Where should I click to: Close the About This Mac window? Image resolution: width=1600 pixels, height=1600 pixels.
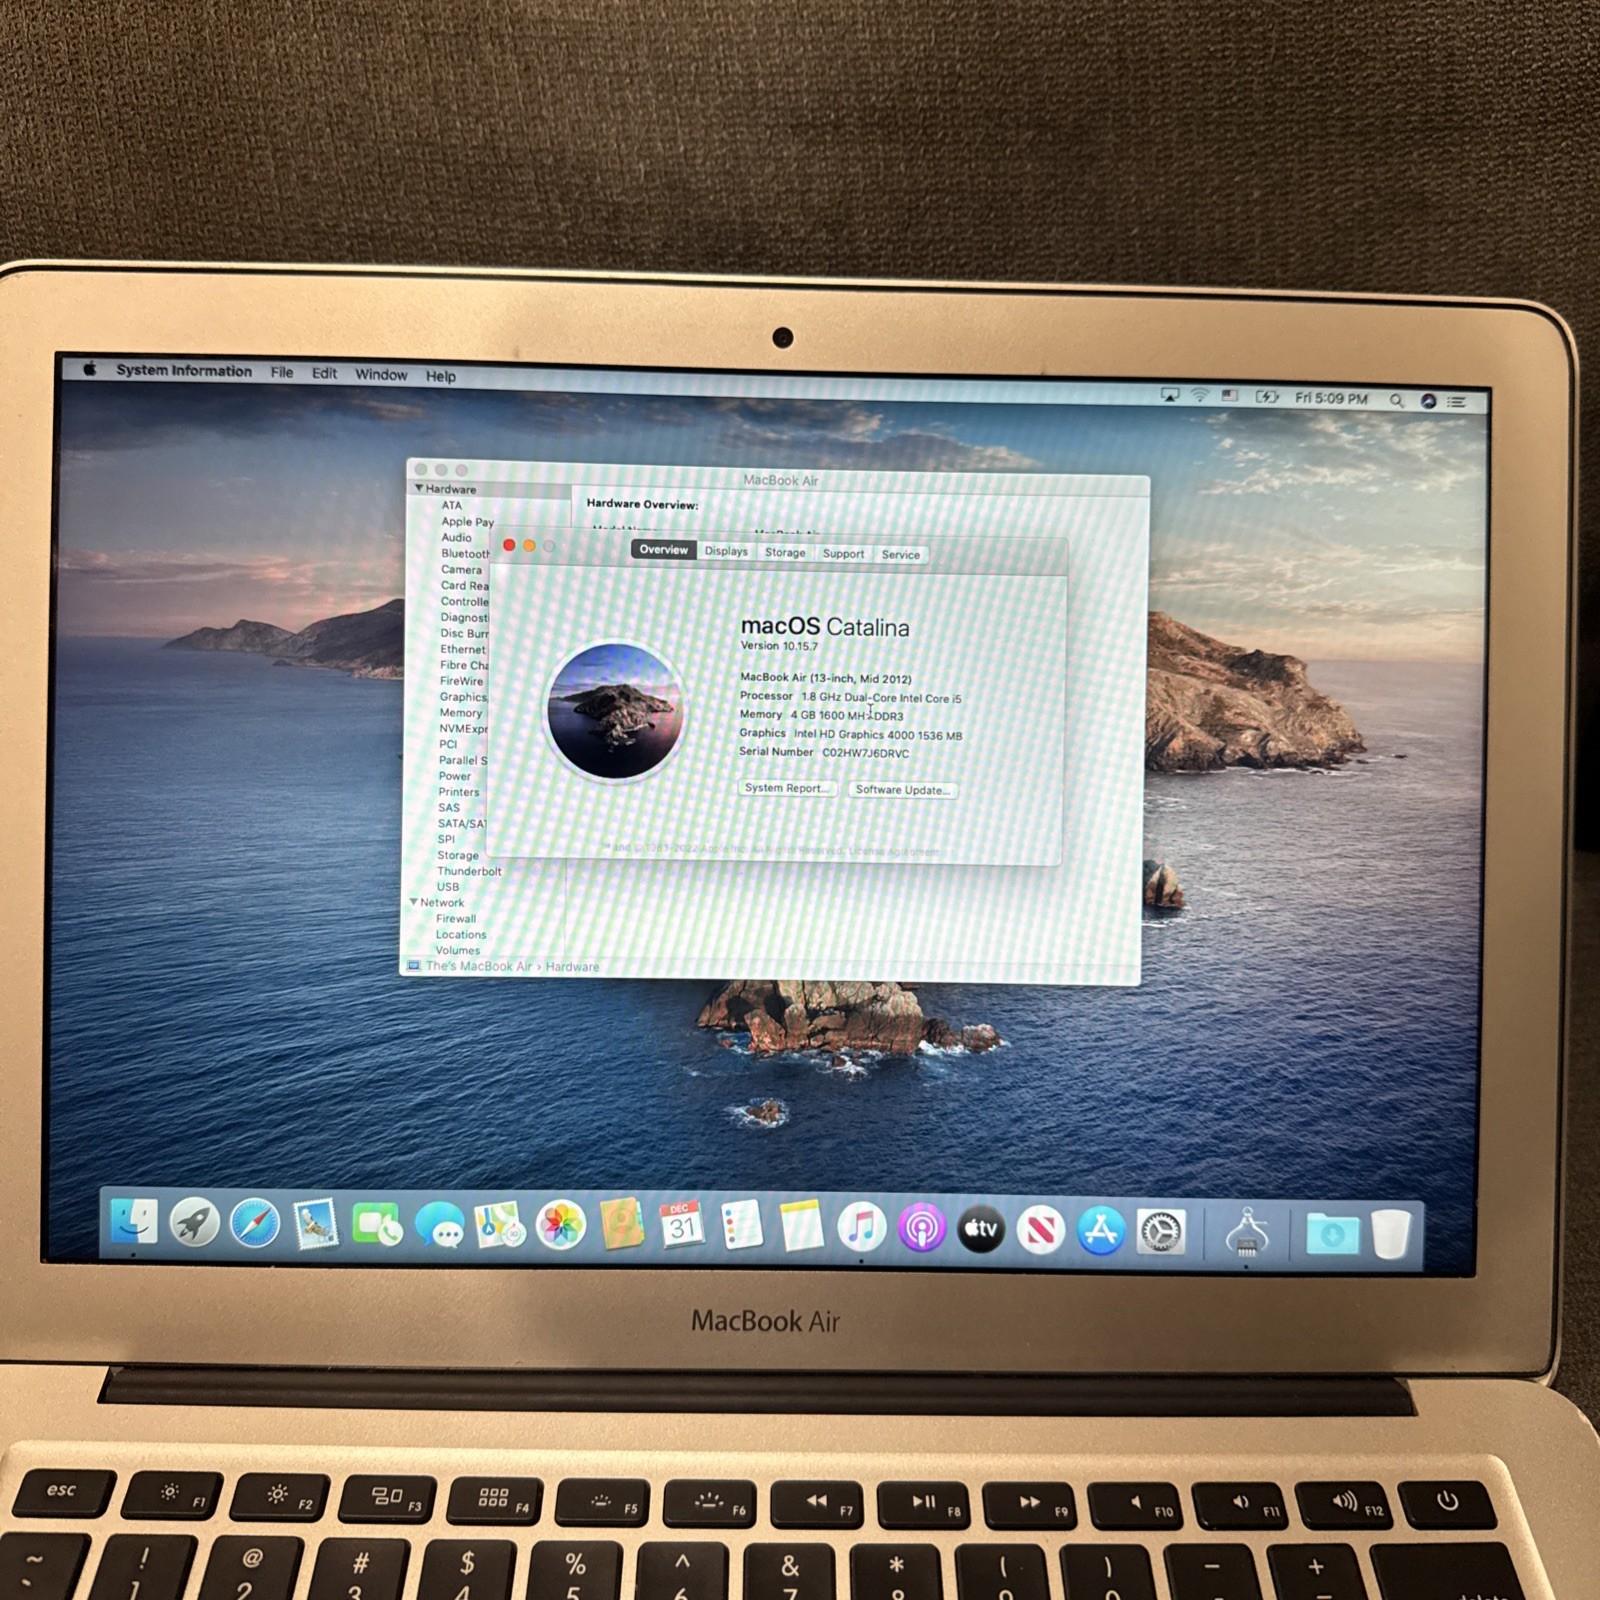(x=509, y=545)
